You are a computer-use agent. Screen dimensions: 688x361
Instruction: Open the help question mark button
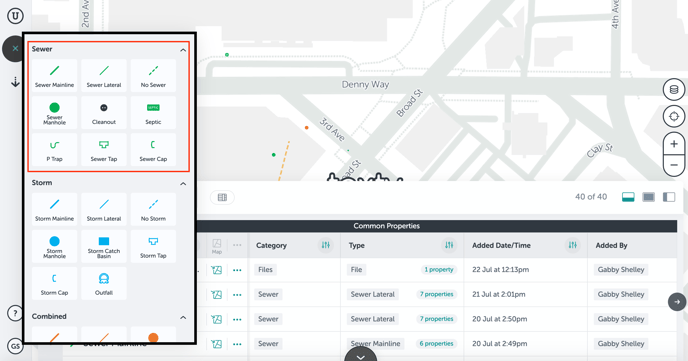[x=15, y=313]
